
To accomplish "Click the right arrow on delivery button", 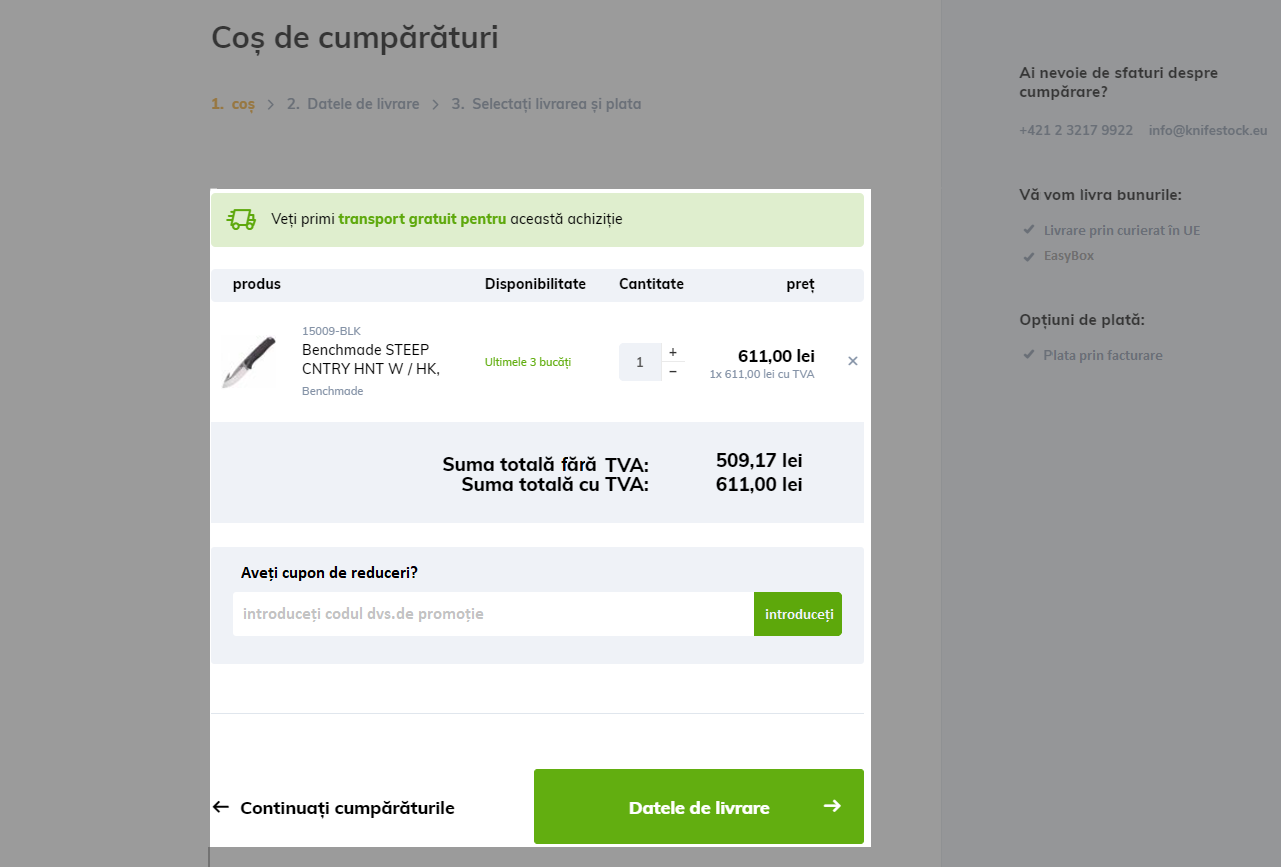I will pyautogui.click(x=832, y=806).
